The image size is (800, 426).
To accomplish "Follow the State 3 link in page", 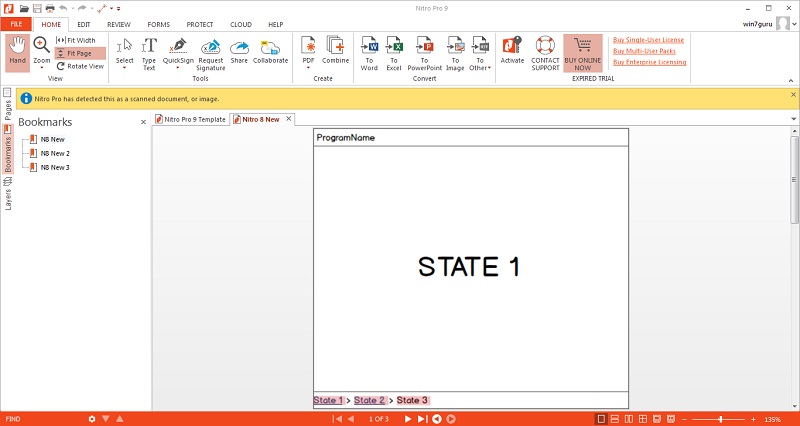I will coord(412,400).
